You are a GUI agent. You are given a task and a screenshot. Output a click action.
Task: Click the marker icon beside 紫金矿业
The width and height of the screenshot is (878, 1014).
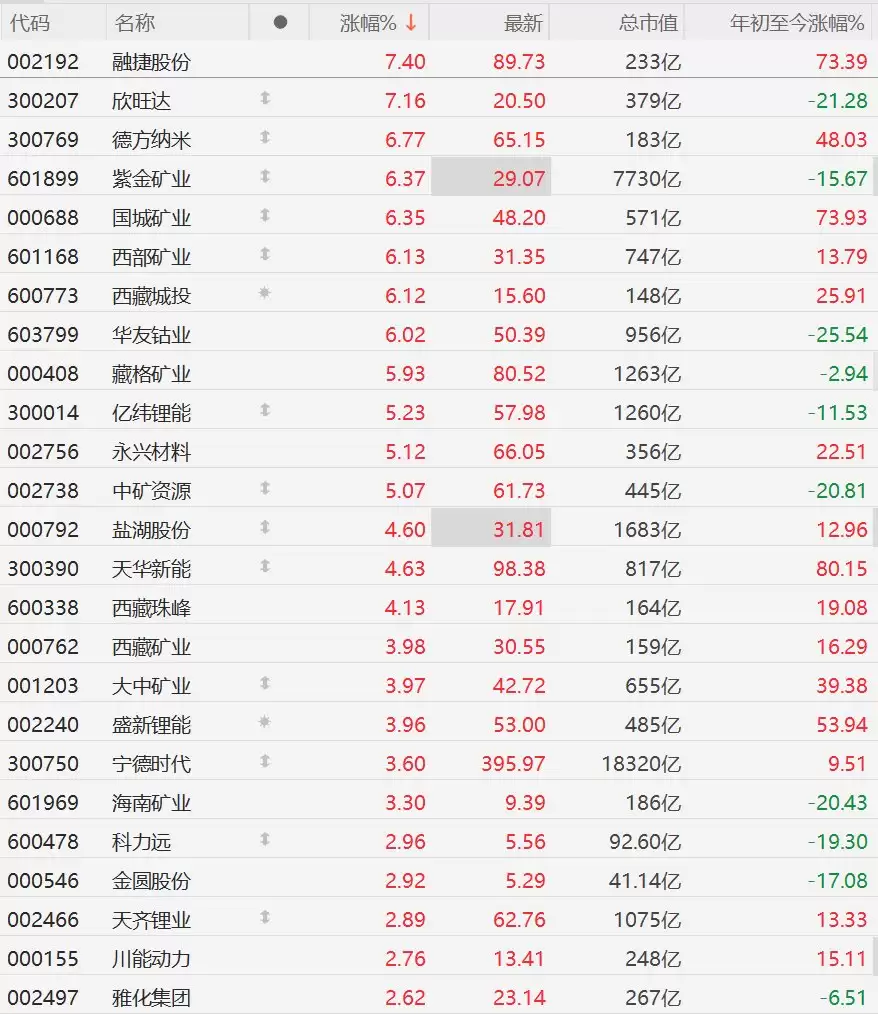[x=264, y=177]
